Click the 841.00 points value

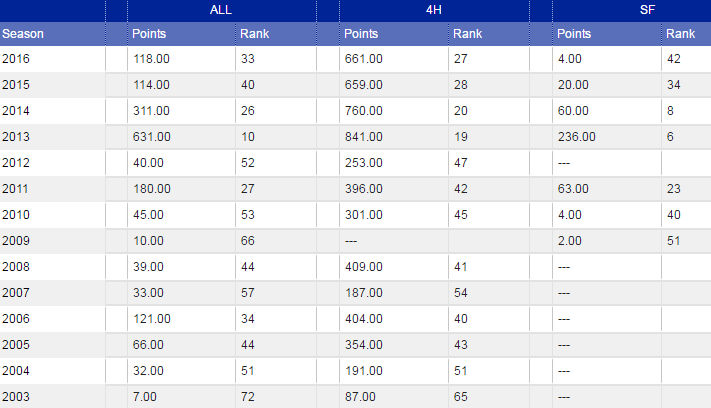coord(364,137)
